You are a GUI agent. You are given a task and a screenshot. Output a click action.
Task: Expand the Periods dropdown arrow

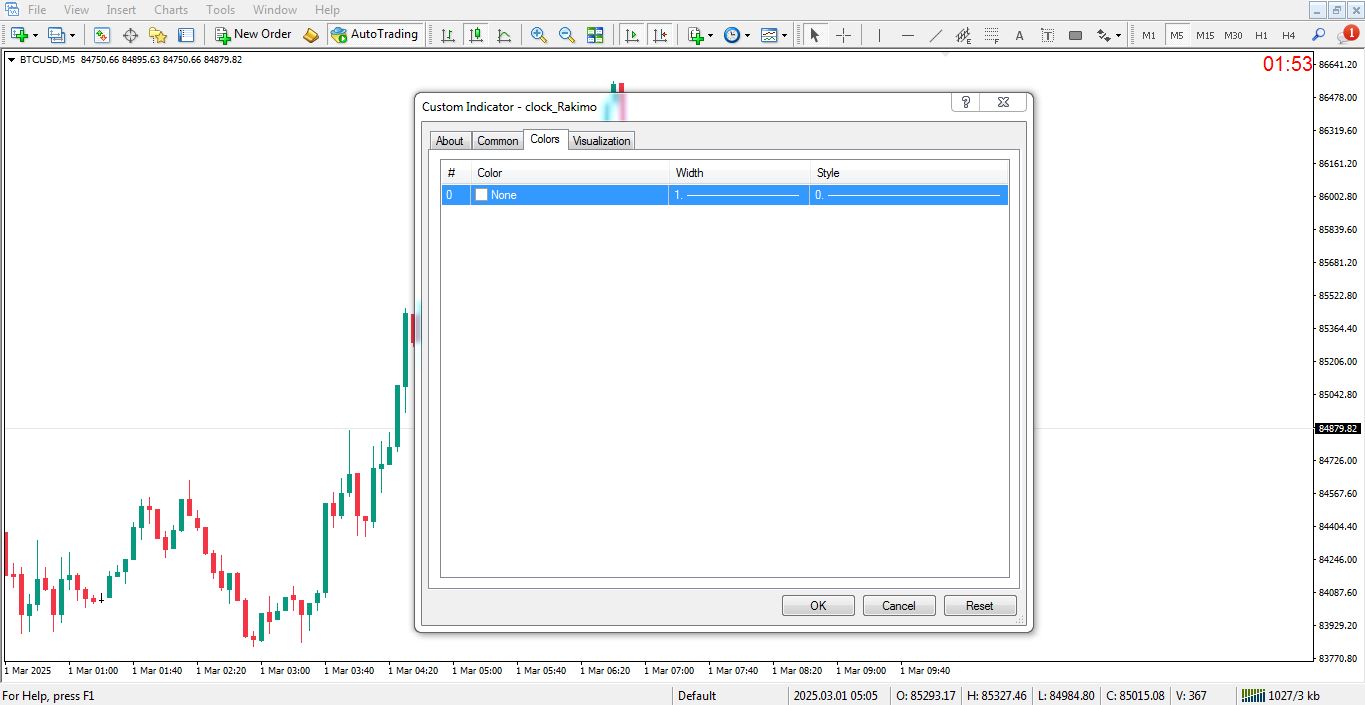pos(747,35)
